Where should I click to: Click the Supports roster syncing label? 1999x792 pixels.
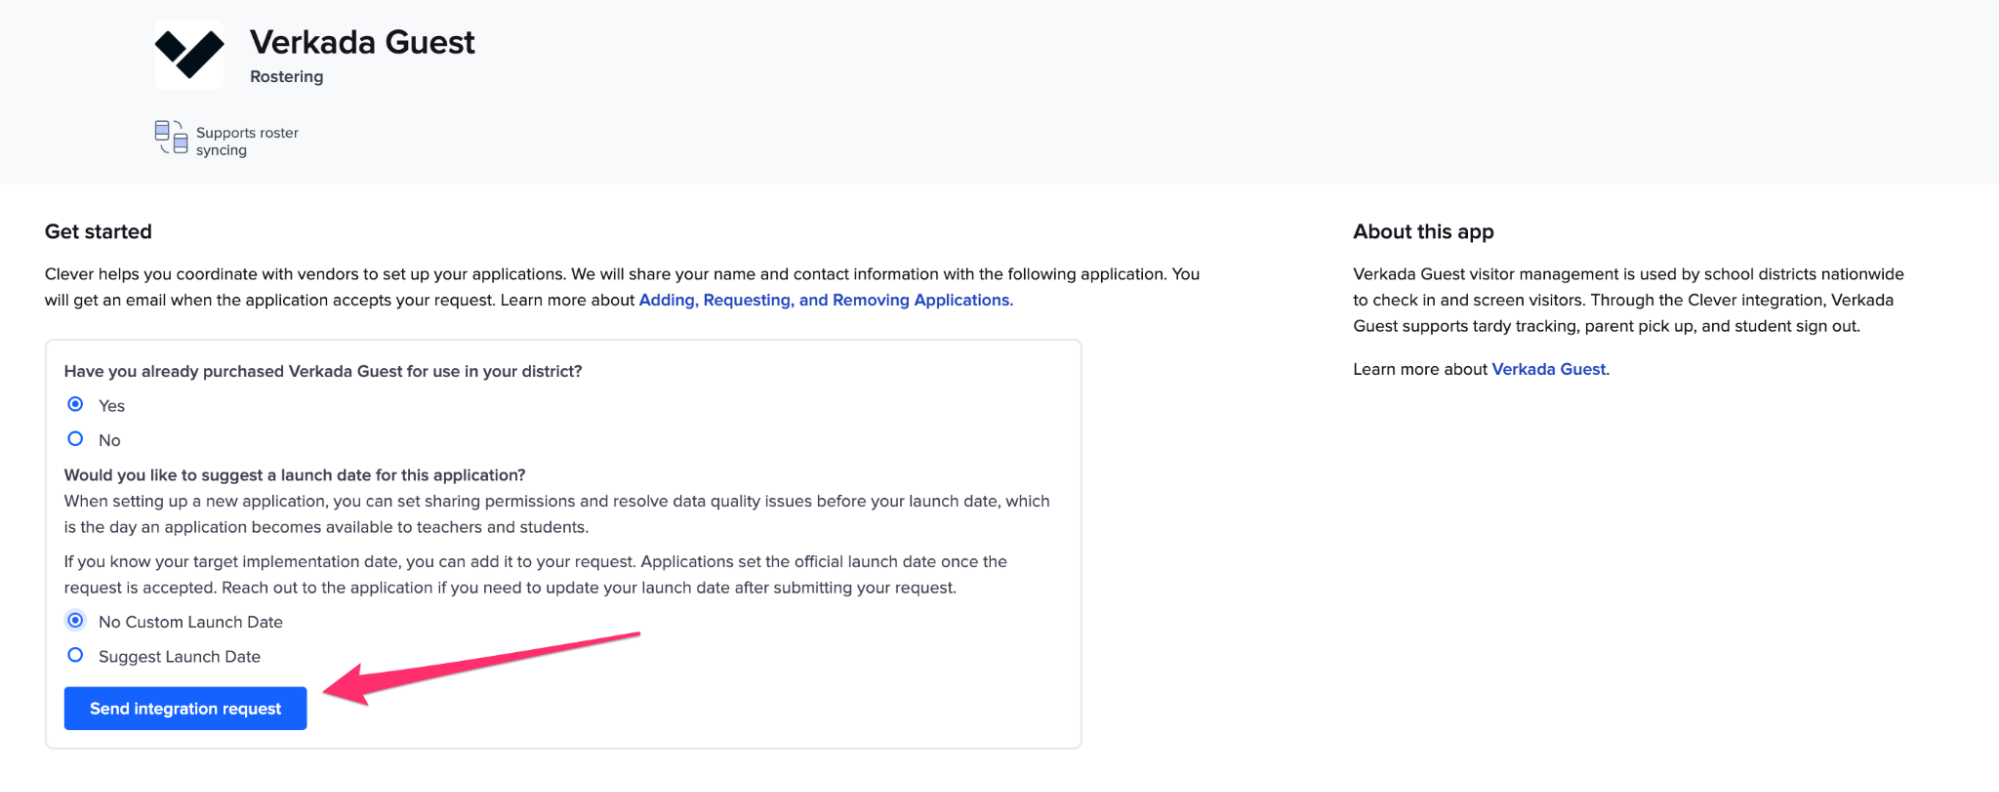point(246,141)
